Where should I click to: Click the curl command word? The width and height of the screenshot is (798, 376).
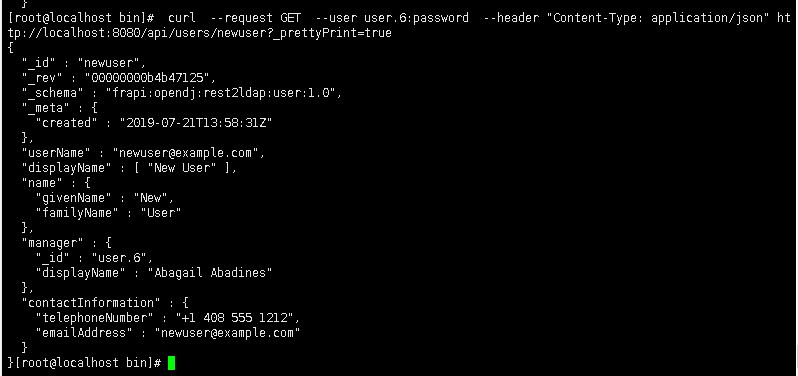click(x=182, y=18)
